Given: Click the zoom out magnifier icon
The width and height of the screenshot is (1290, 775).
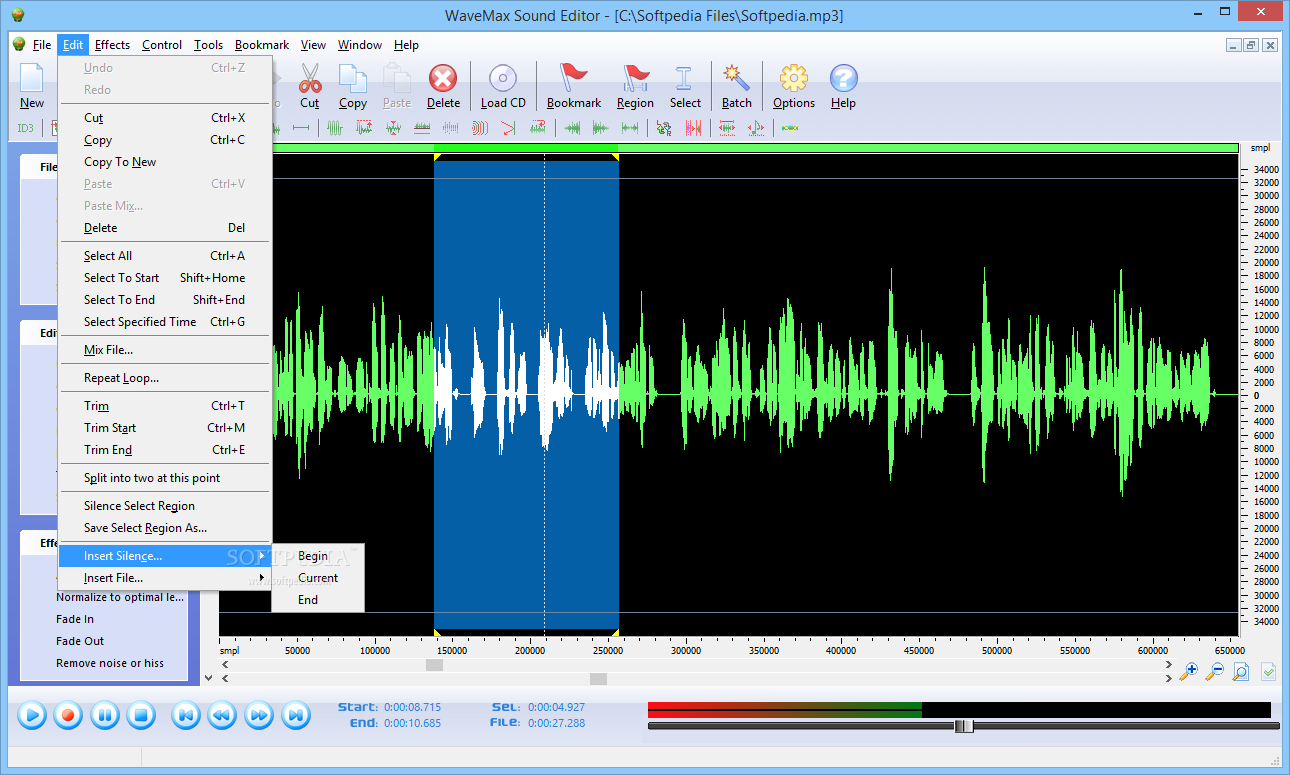Looking at the screenshot, I should click(x=1215, y=672).
